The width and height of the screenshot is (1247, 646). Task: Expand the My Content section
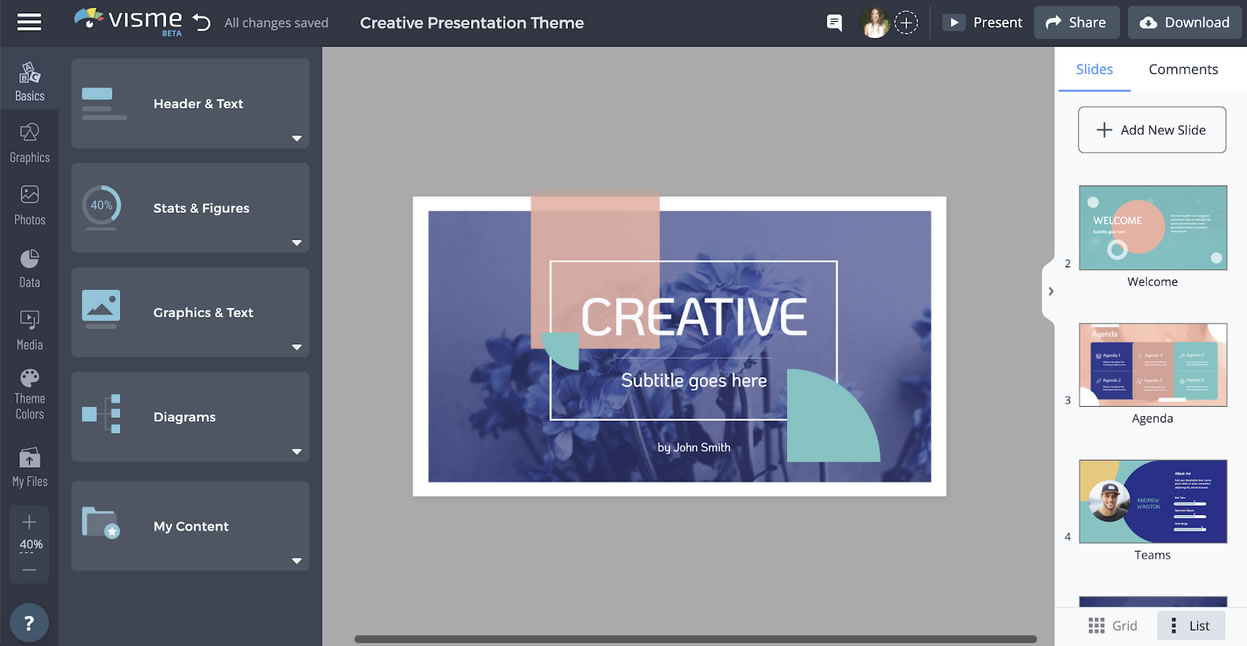(x=296, y=560)
